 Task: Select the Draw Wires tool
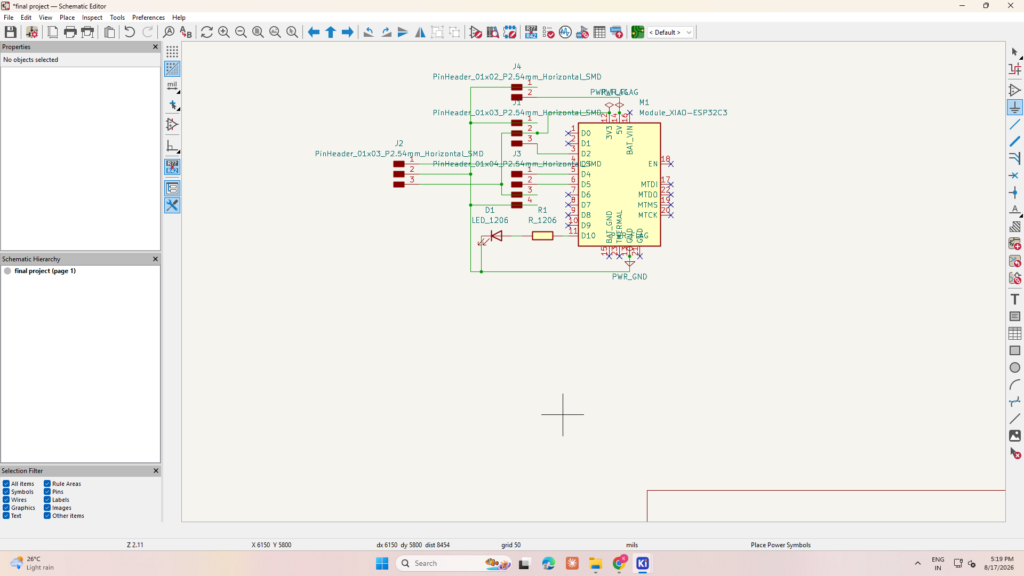click(x=1014, y=124)
